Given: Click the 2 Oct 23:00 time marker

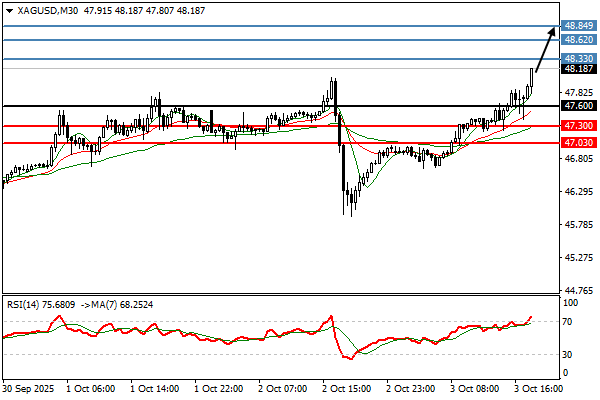Looking at the screenshot, I should click(x=413, y=385).
